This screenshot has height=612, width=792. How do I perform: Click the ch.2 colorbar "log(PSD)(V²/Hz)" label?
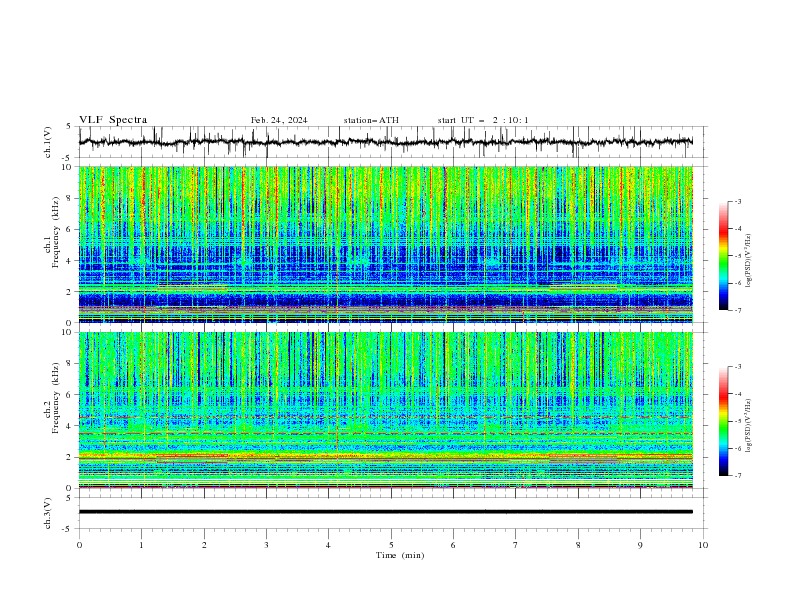(x=748, y=425)
